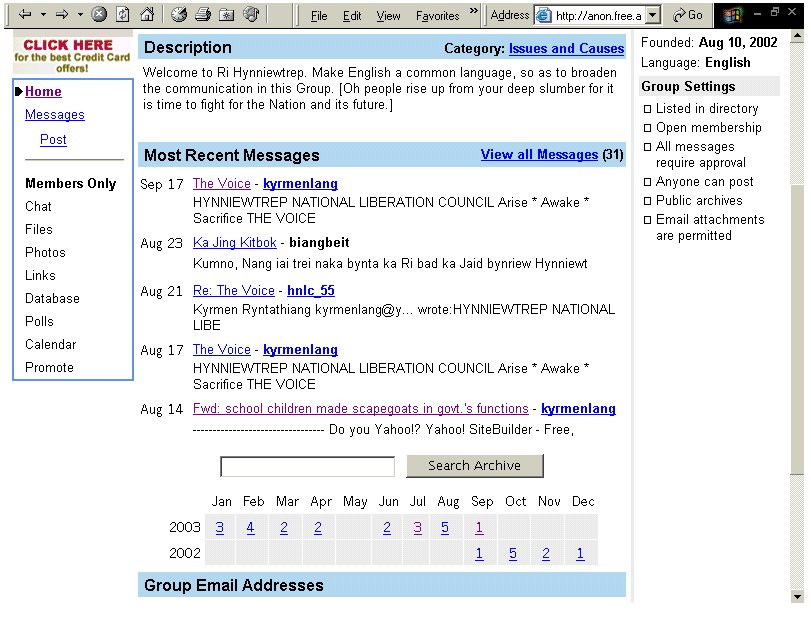Click the Database item under Members Only
The height and width of the screenshot is (618, 811).
click(x=52, y=298)
